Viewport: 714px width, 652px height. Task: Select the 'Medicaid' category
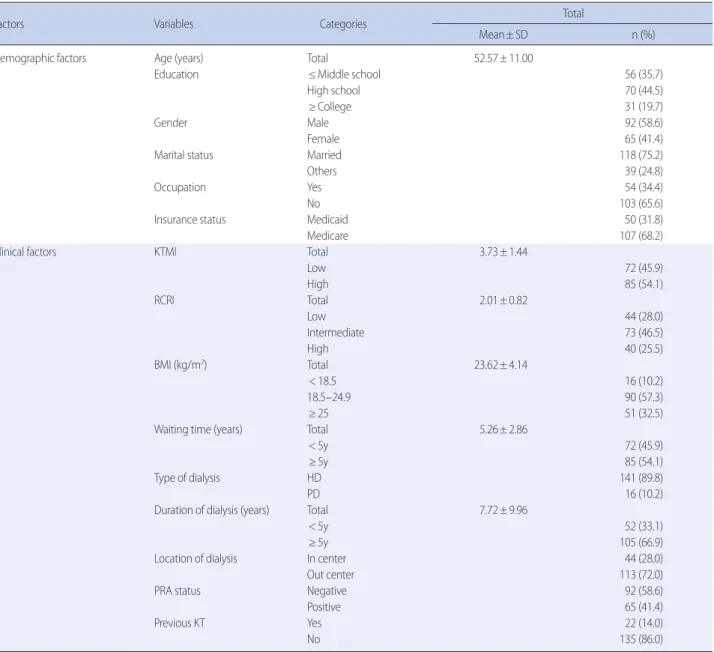(327, 220)
